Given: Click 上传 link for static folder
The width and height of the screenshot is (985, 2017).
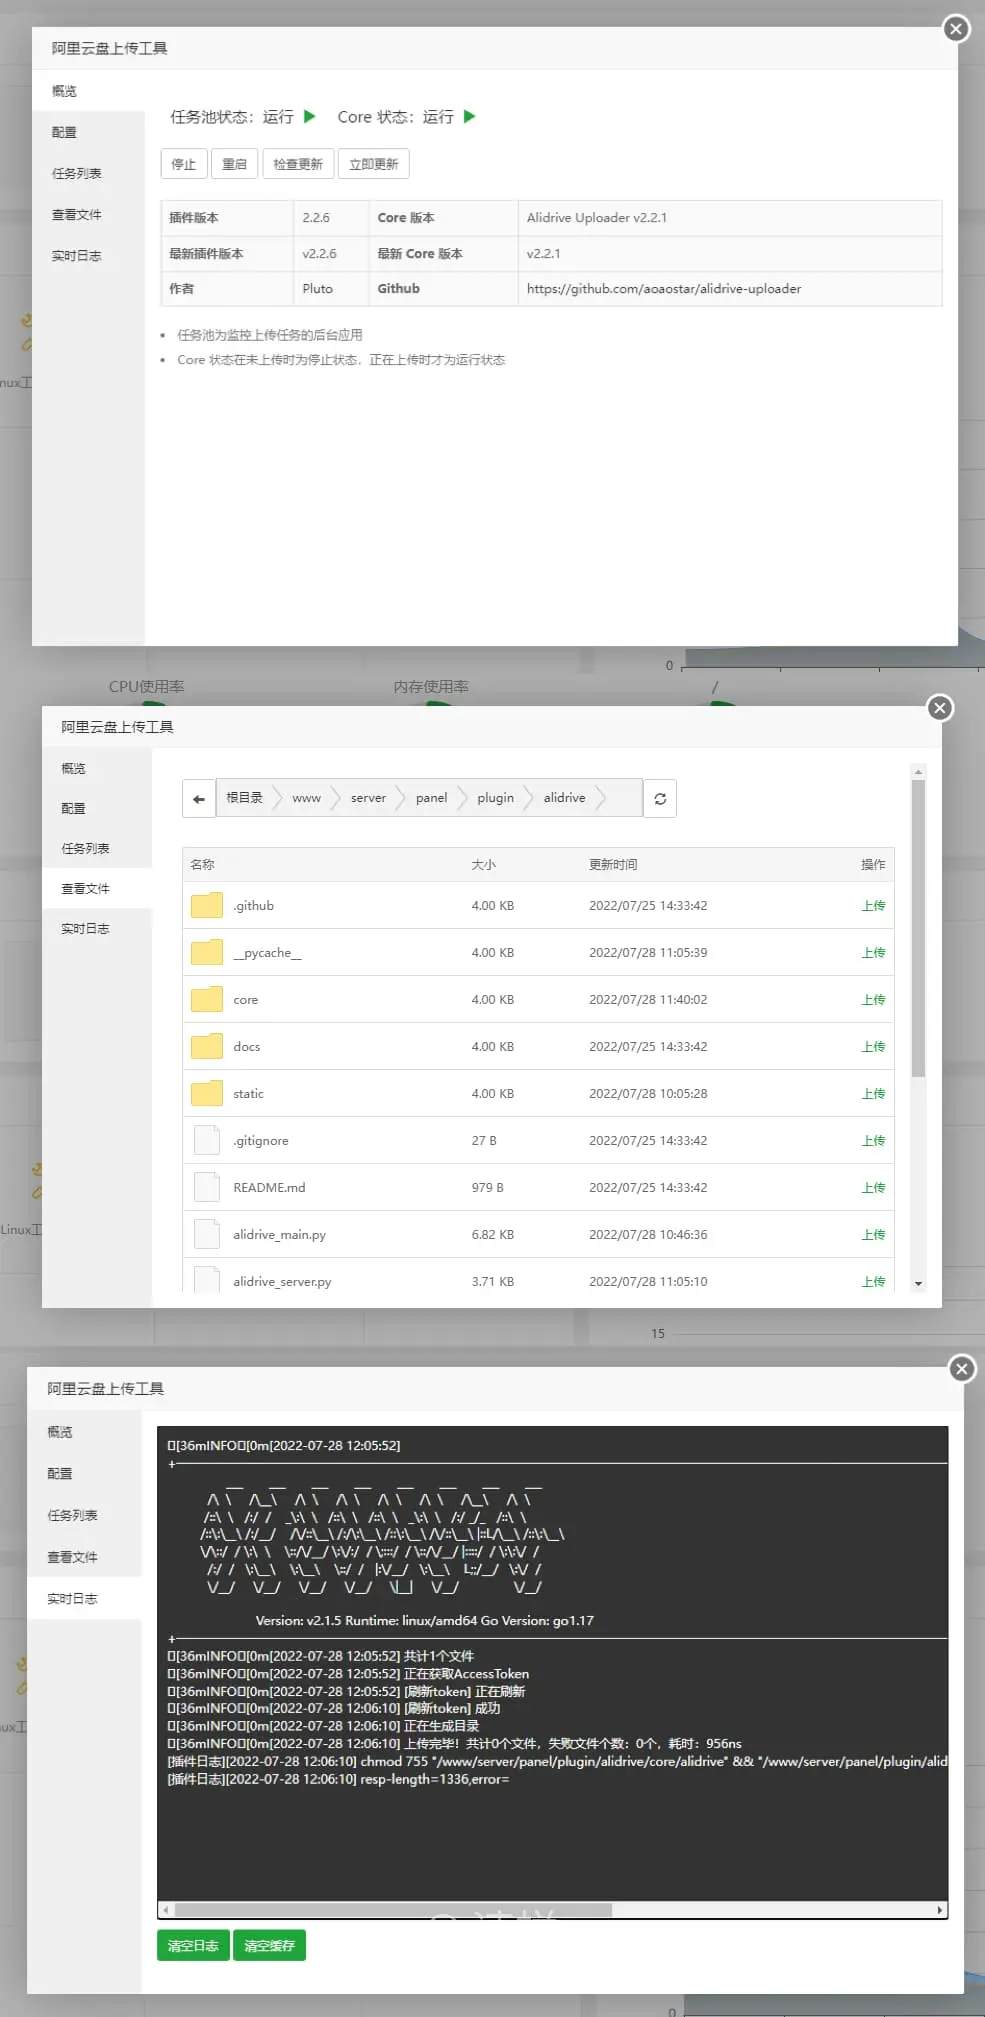Looking at the screenshot, I should click(x=873, y=1093).
